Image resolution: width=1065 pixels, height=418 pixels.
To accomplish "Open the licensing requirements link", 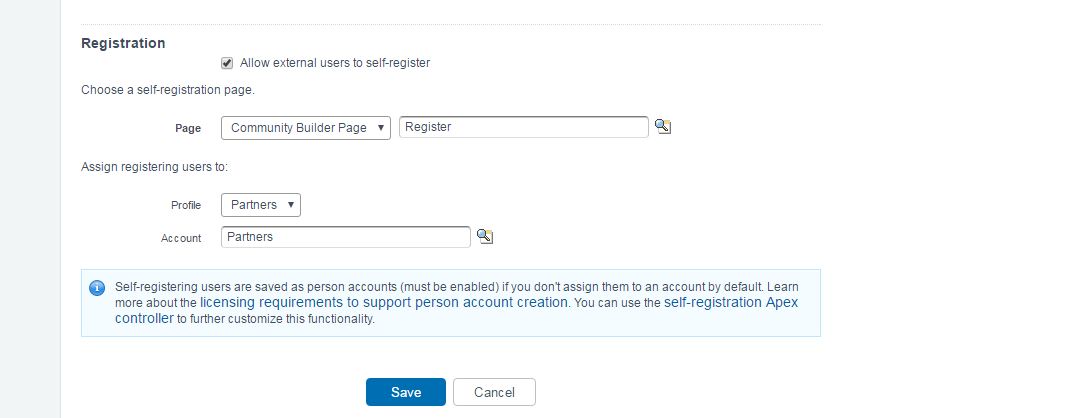I will [x=384, y=302].
